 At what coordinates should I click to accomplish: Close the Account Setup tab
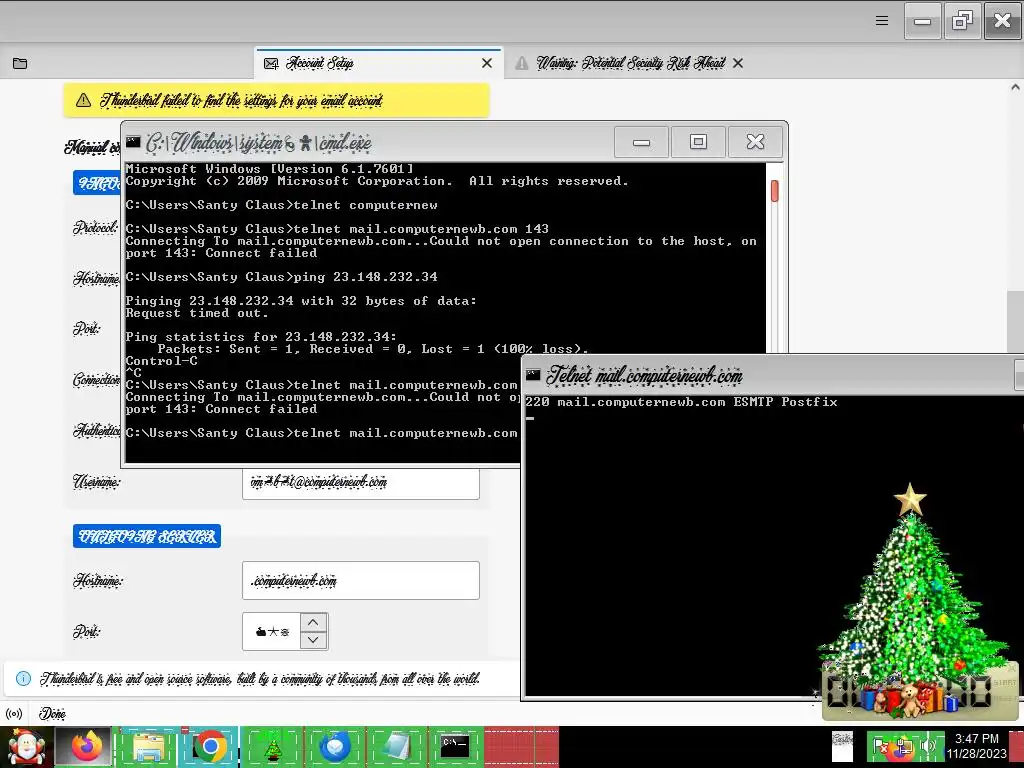pos(487,63)
